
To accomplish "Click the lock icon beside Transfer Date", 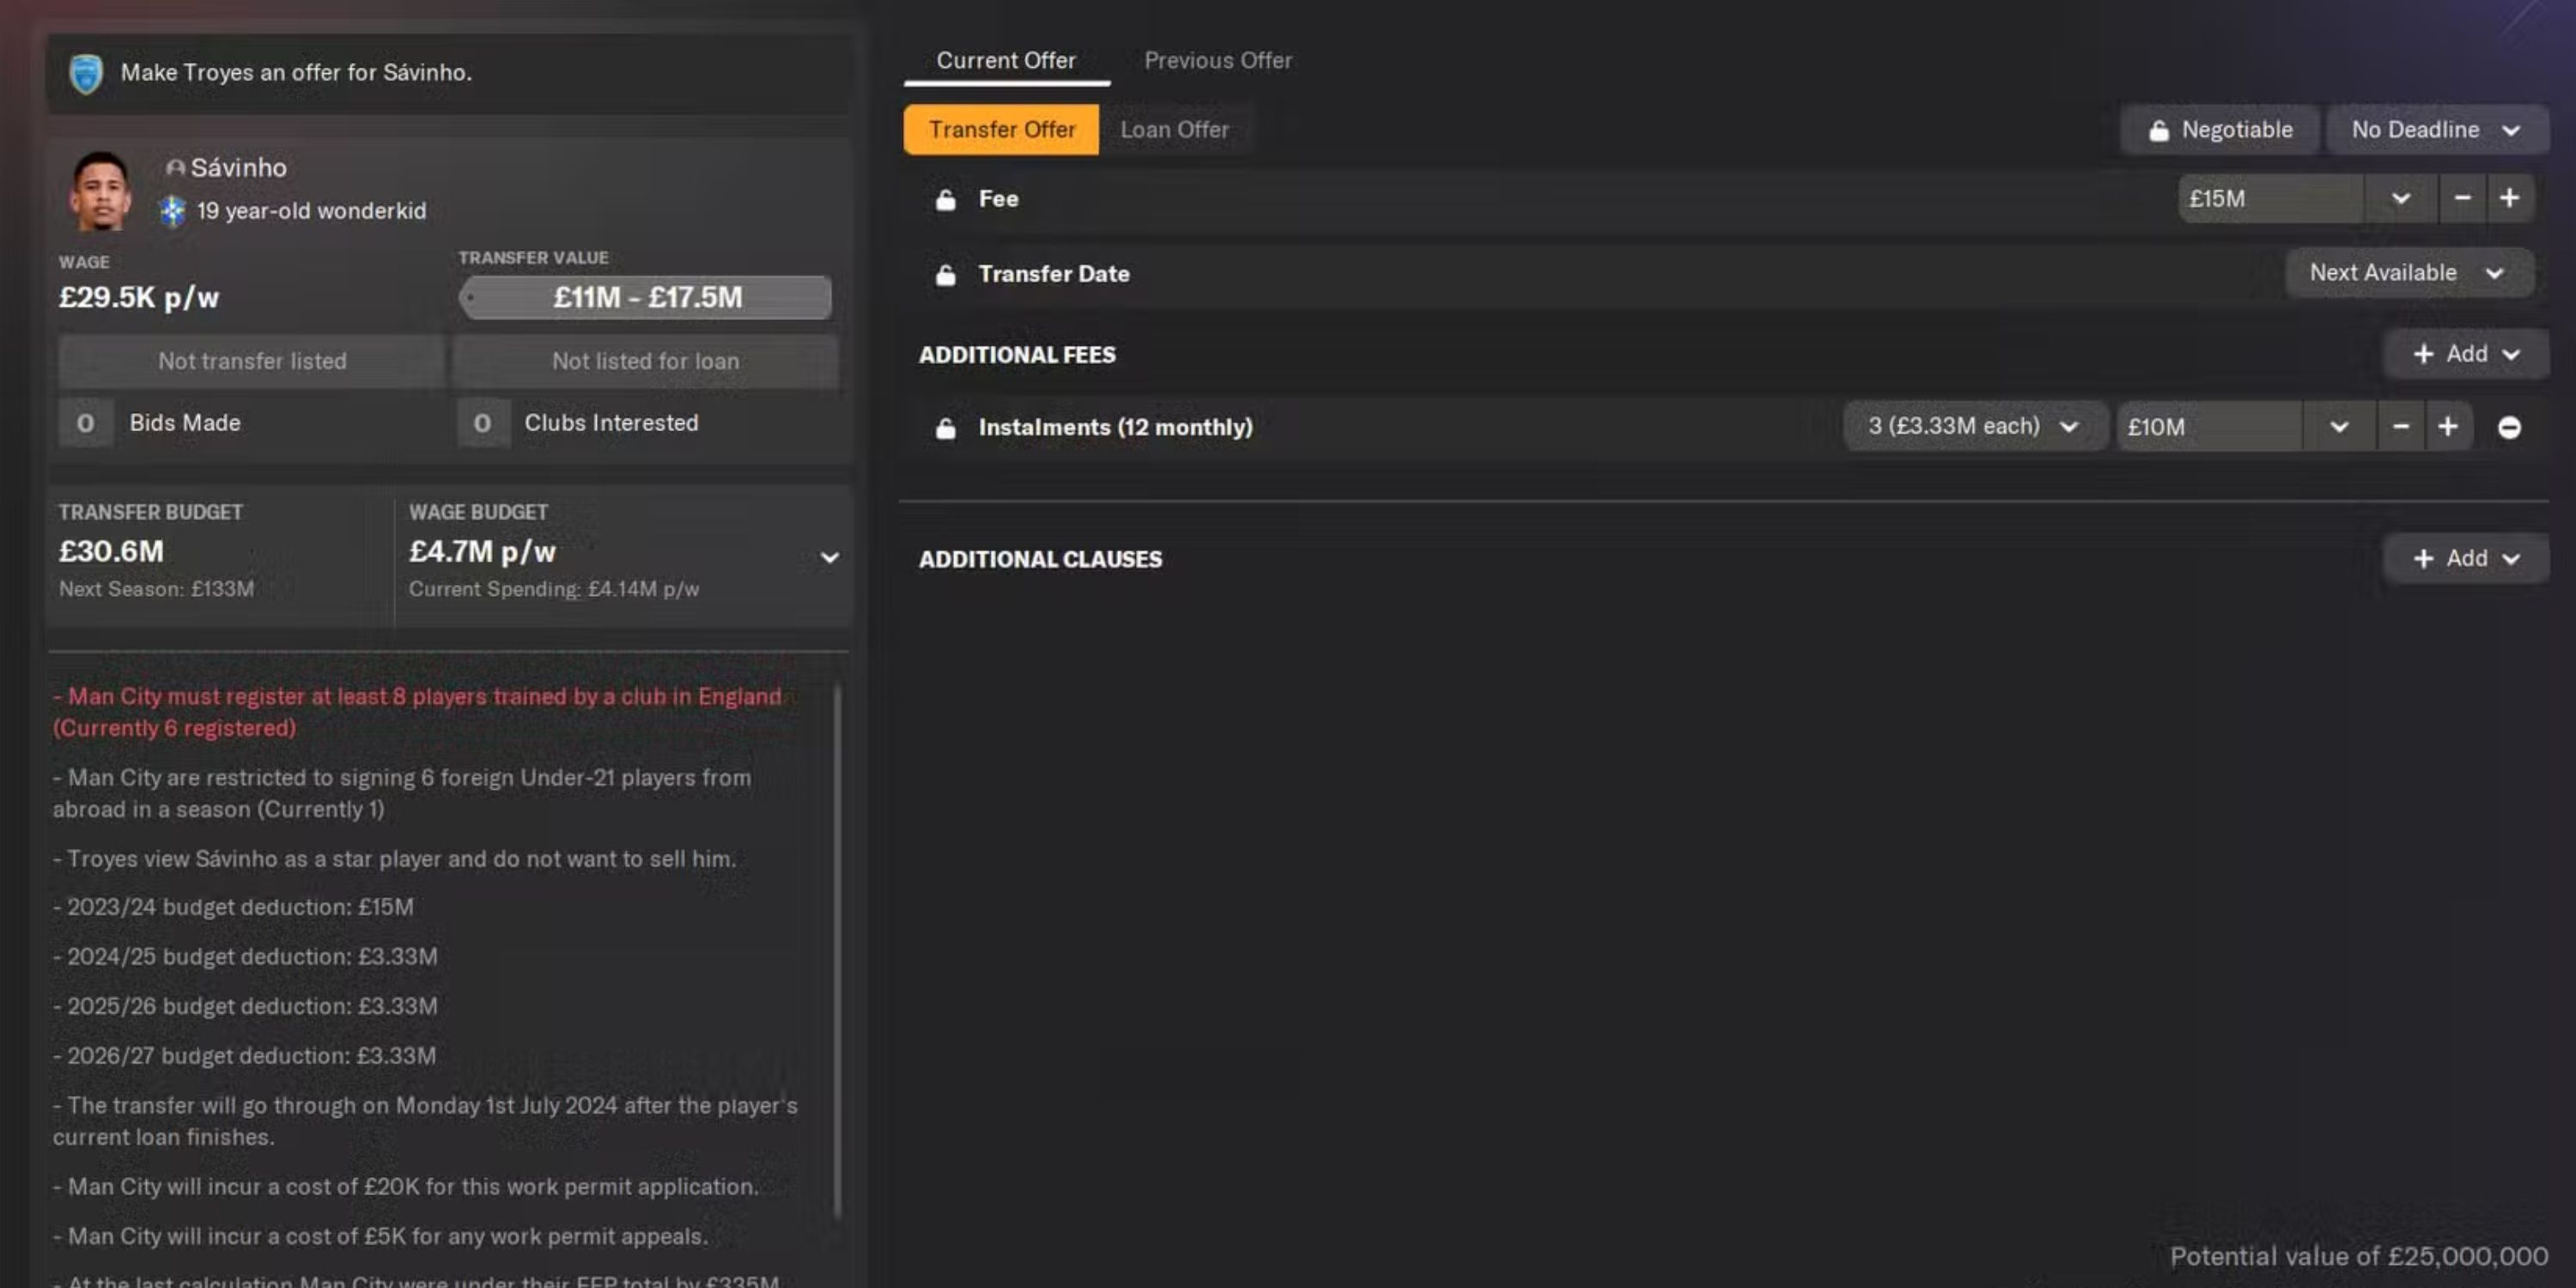I will click(945, 274).
